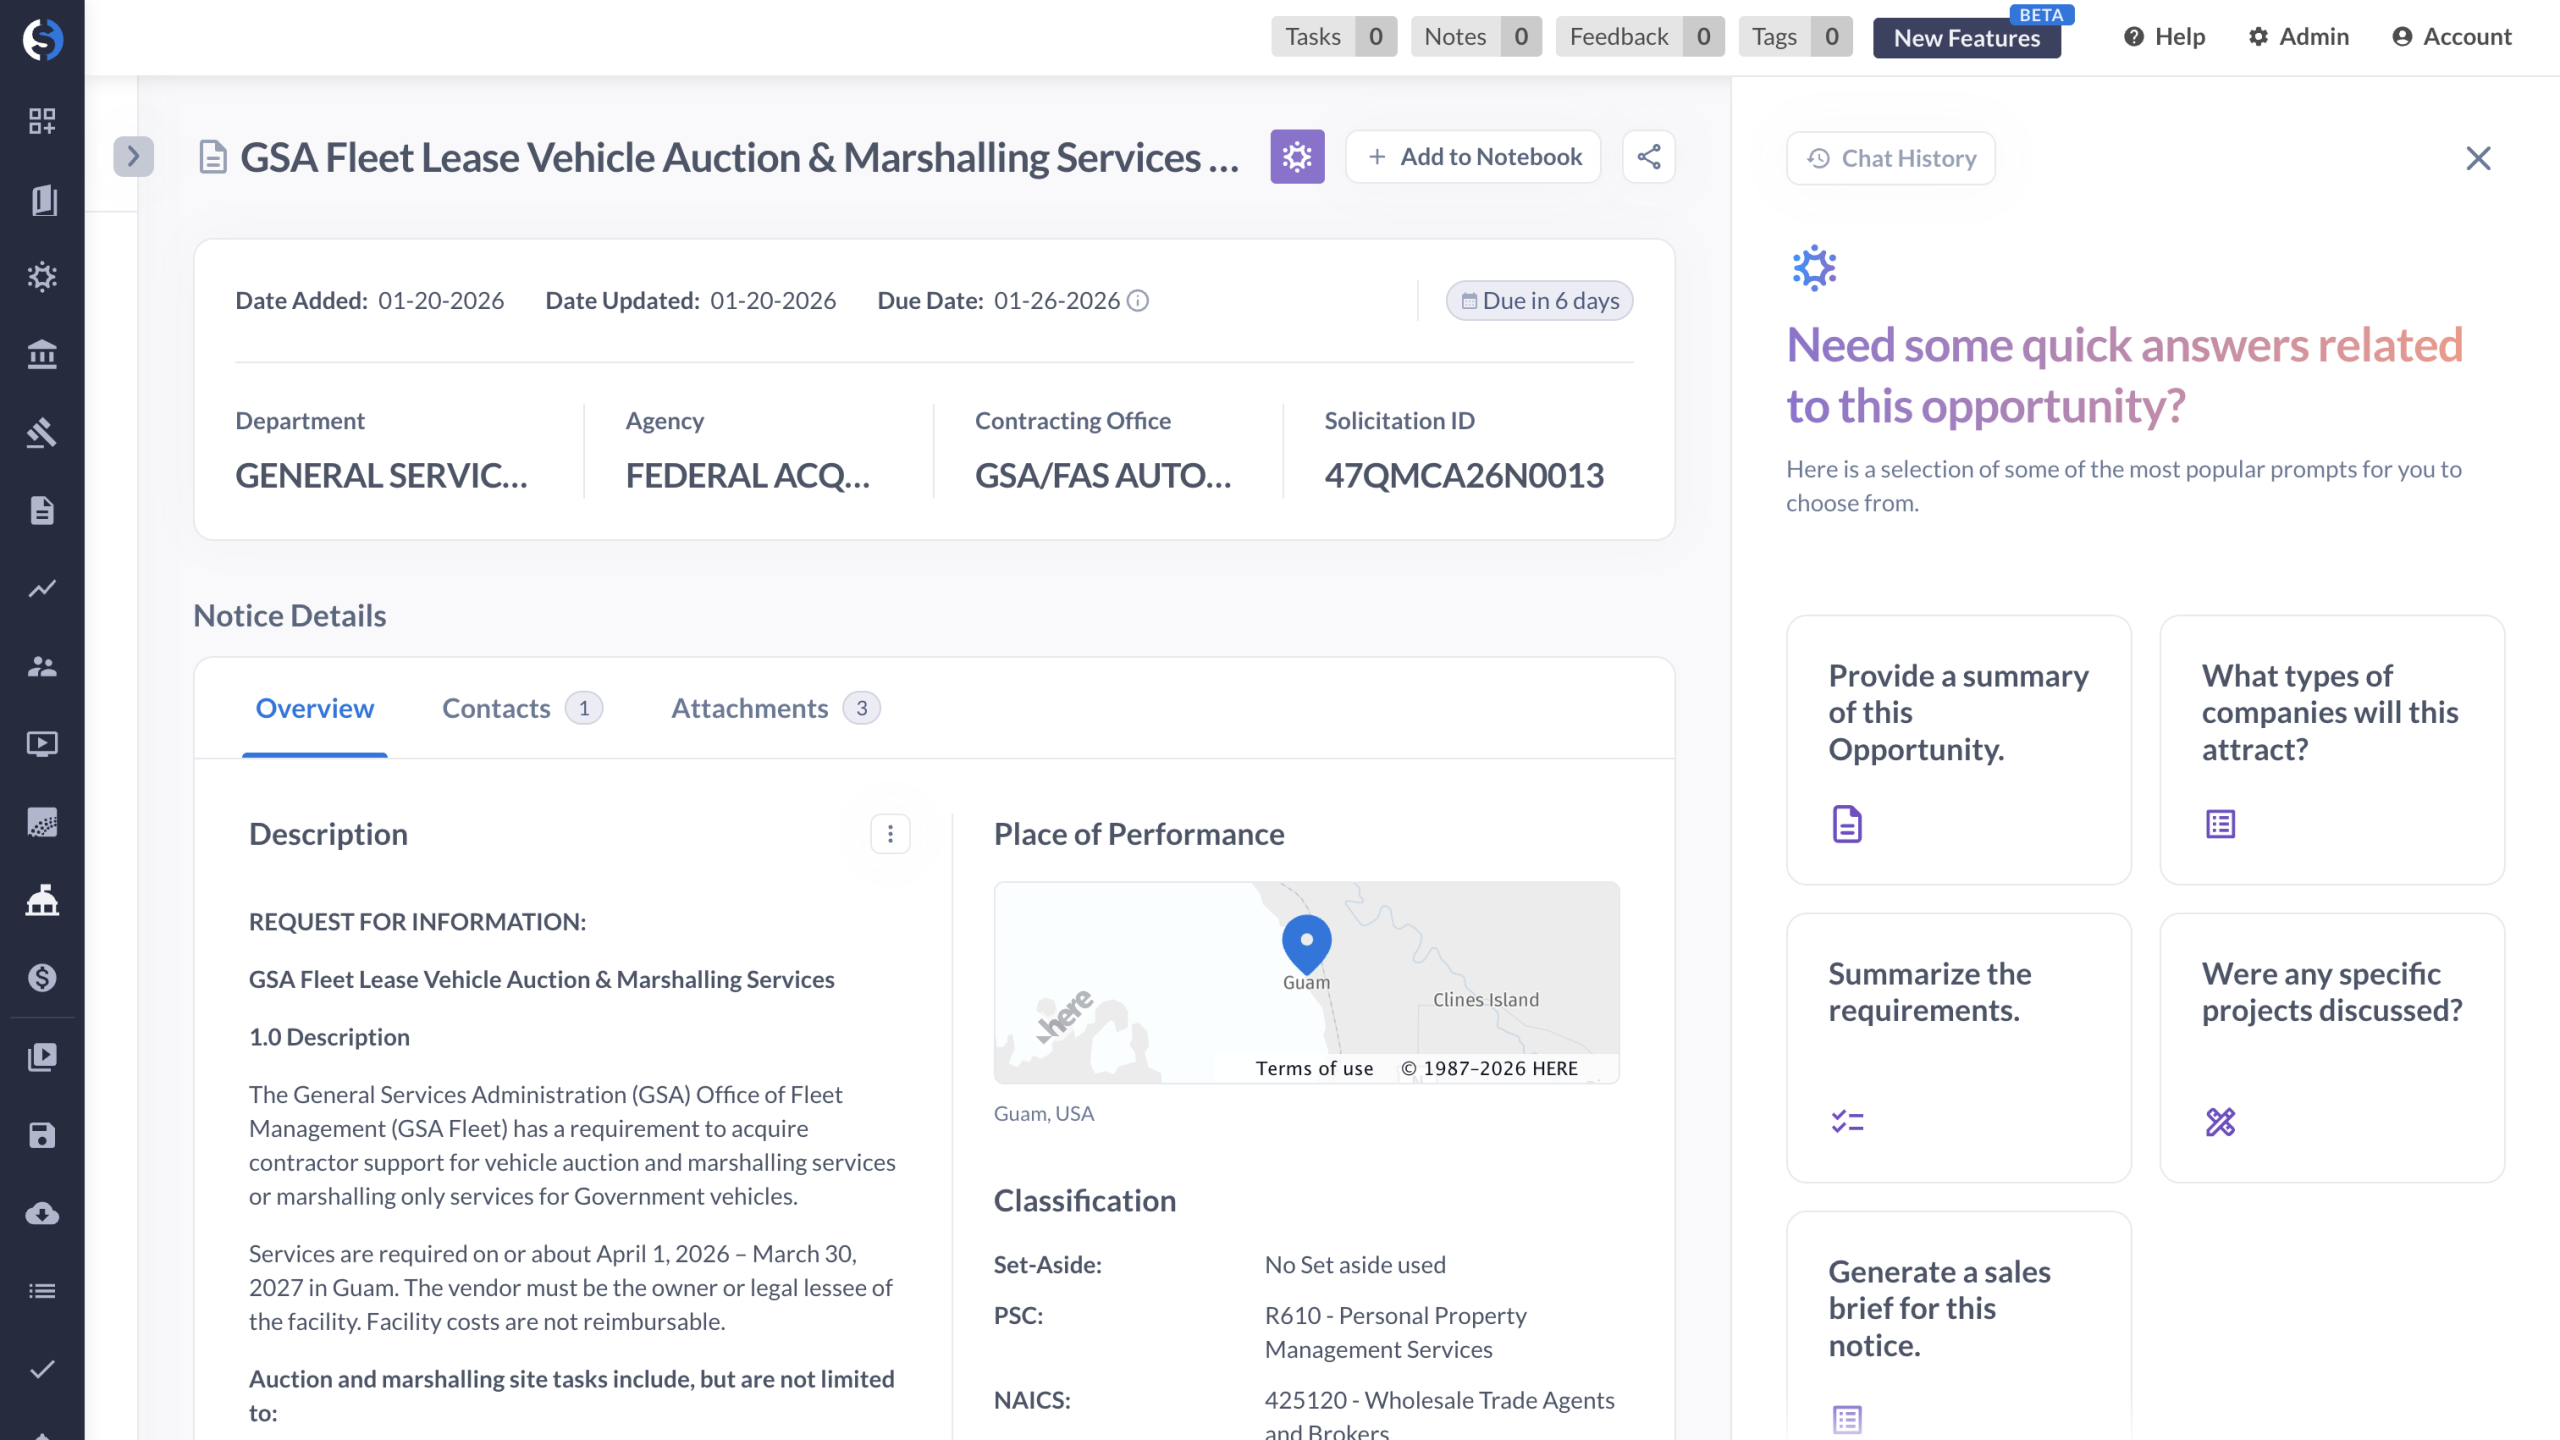This screenshot has height=1440, width=2560.
Task: Open the people group icon in sidebar
Action: tap(42, 666)
